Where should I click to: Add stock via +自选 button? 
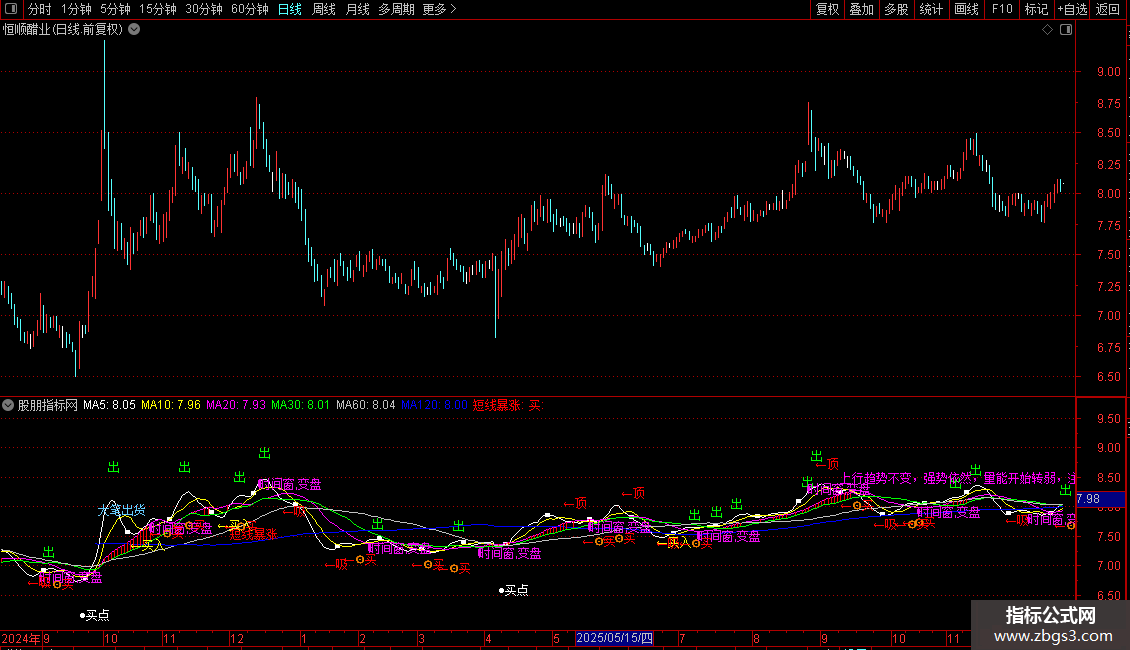(x=1072, y=9)
